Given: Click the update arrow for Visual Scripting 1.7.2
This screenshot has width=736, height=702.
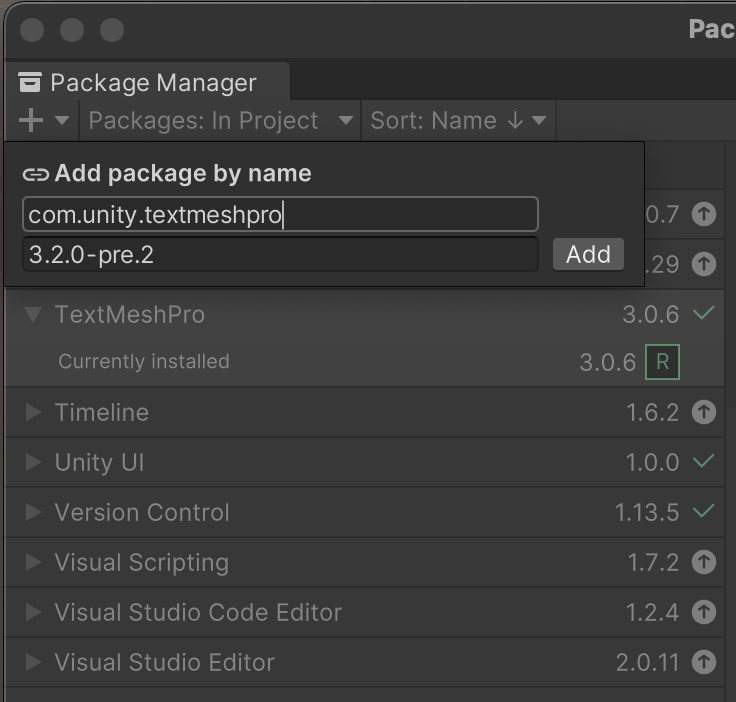Looking at the screenshot, I should [704, 562].
